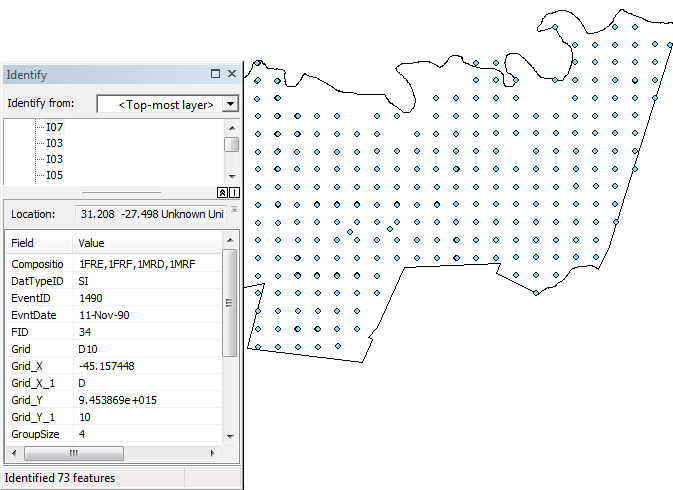Click the horizontal scrollbar right arrow
673x490 pixels.
click(x=212, y=453)
